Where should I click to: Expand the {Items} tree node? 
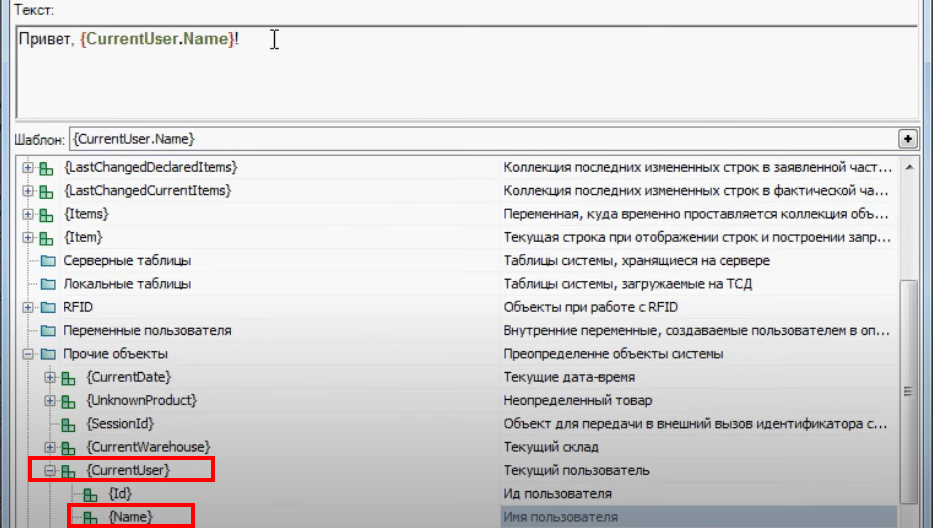pyautogui.click(x=27, y=214)
